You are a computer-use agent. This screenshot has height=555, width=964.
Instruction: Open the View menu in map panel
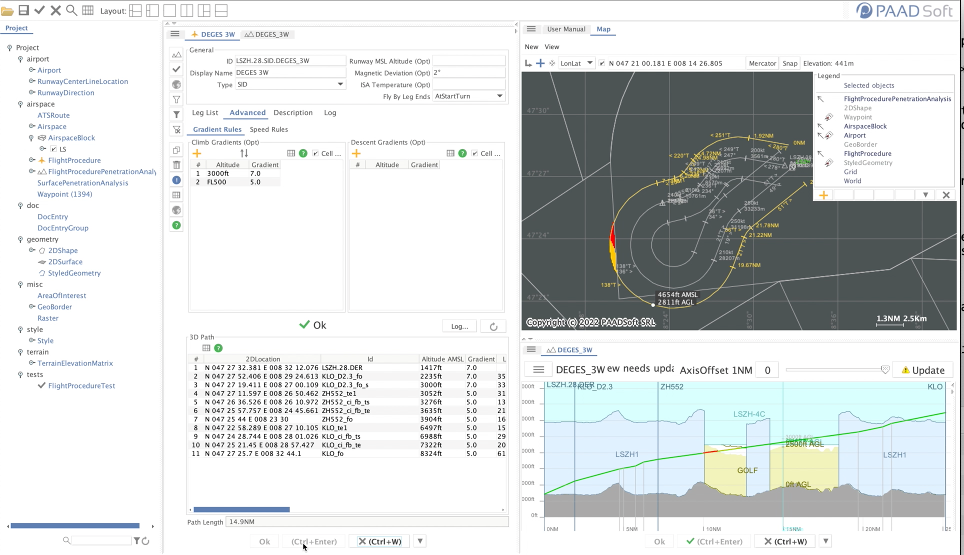click(552, 47)
